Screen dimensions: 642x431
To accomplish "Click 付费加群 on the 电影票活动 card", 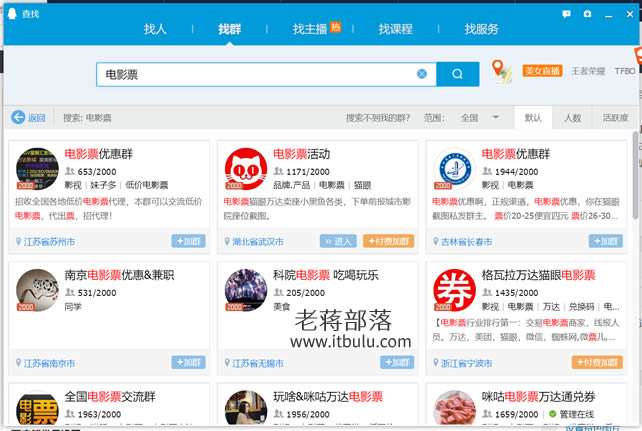I will click(x=389, y=241).
